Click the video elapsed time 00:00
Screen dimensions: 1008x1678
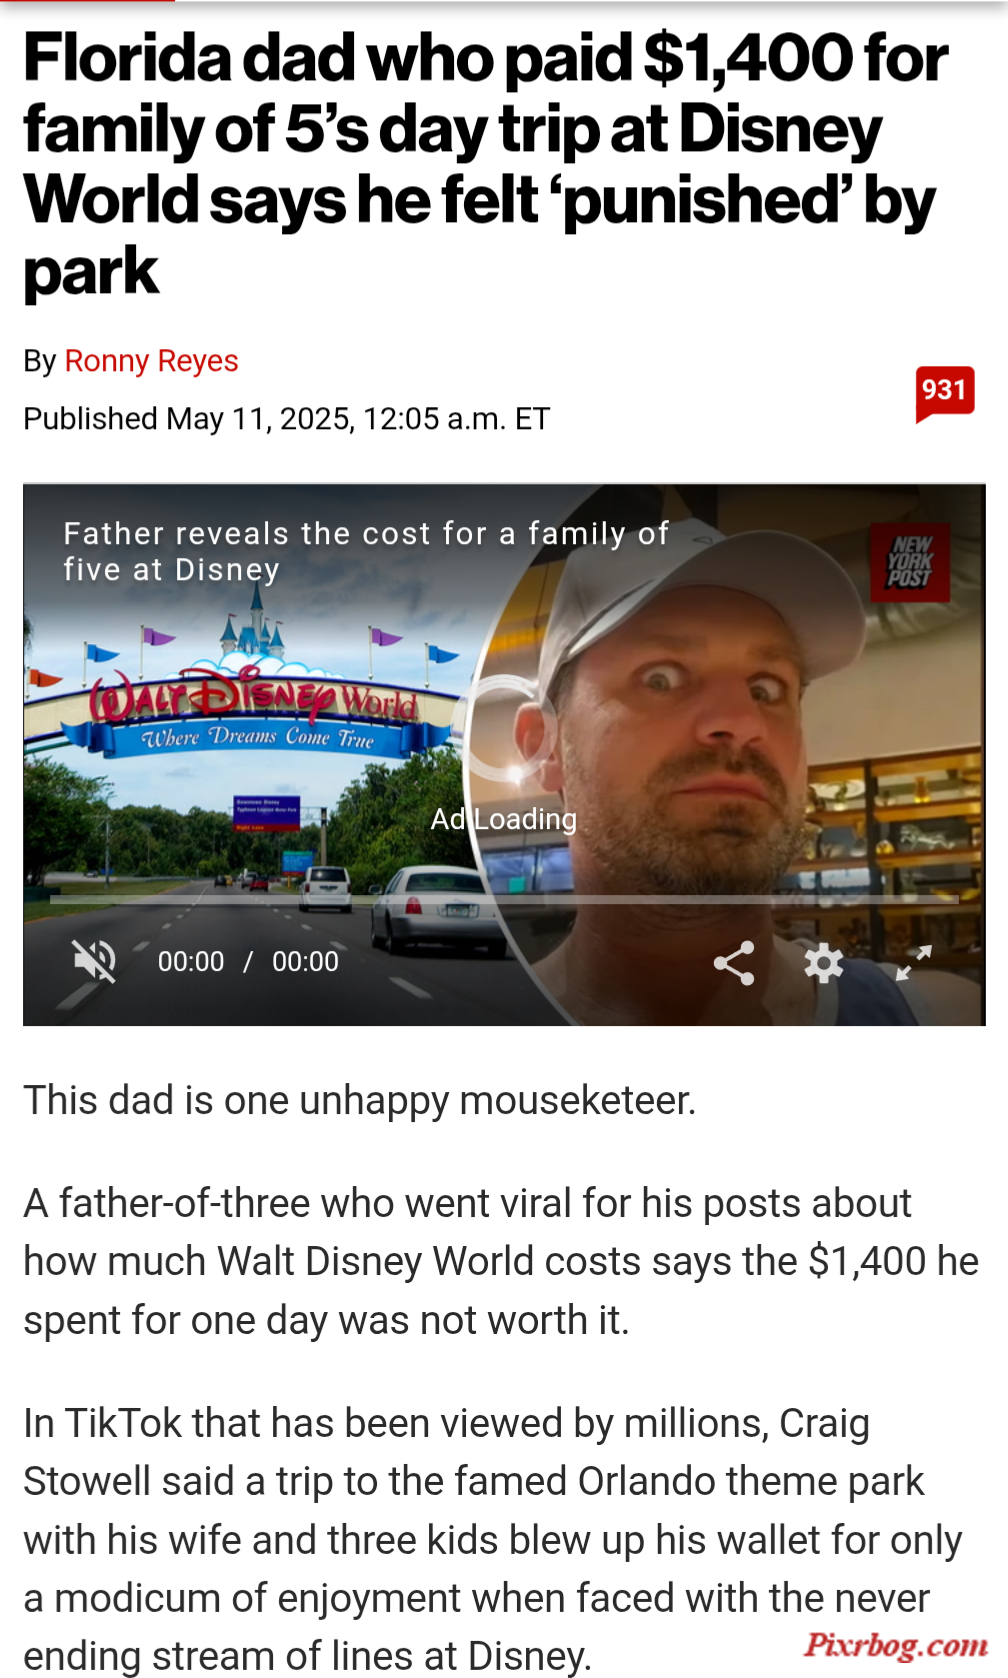coord(191,962)
